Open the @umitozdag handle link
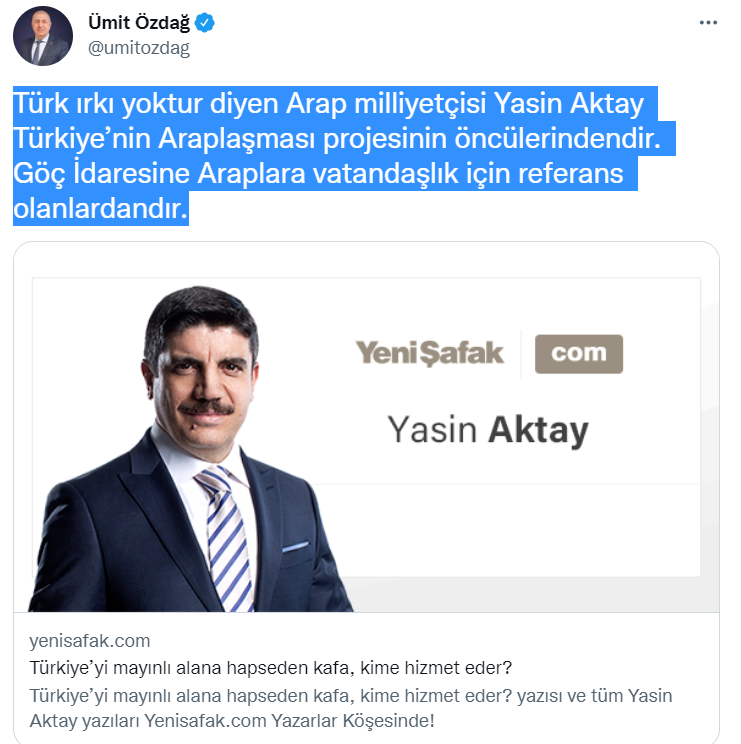The height and width of the screenshot is (744, 741). 139,48
